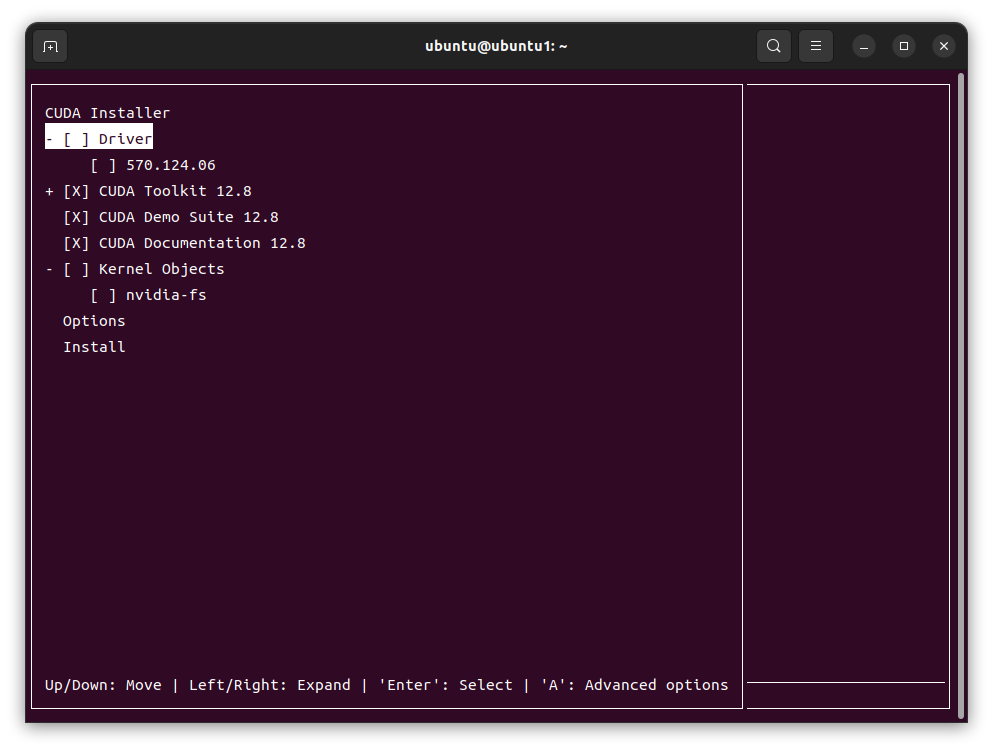Open the terminal search
The height and width of the screenshot is (751, 993).
pos(773,46)
